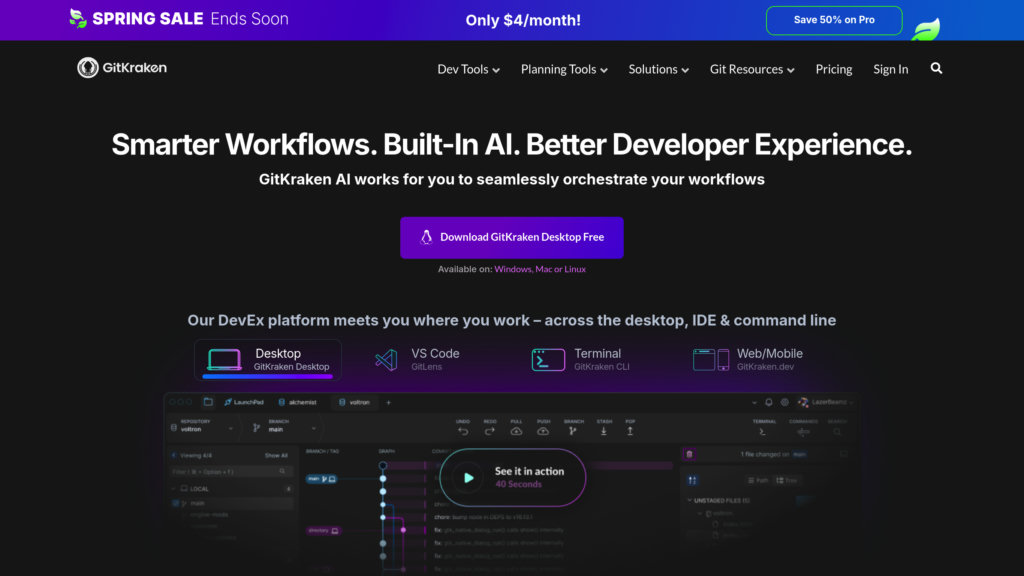1024x576 pixels.
Task: Click Show All in the preview left panel
Action: [x=276, y=455]
